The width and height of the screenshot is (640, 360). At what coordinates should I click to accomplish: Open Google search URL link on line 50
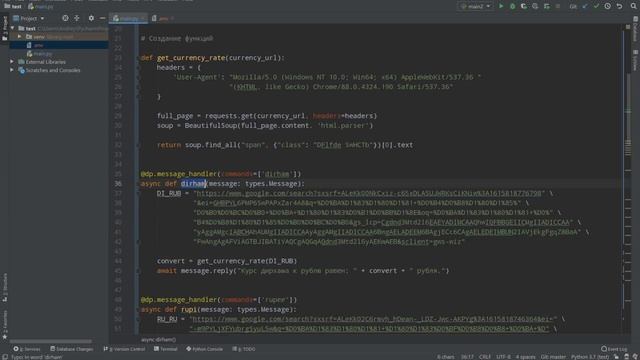[x=373, y=319]
